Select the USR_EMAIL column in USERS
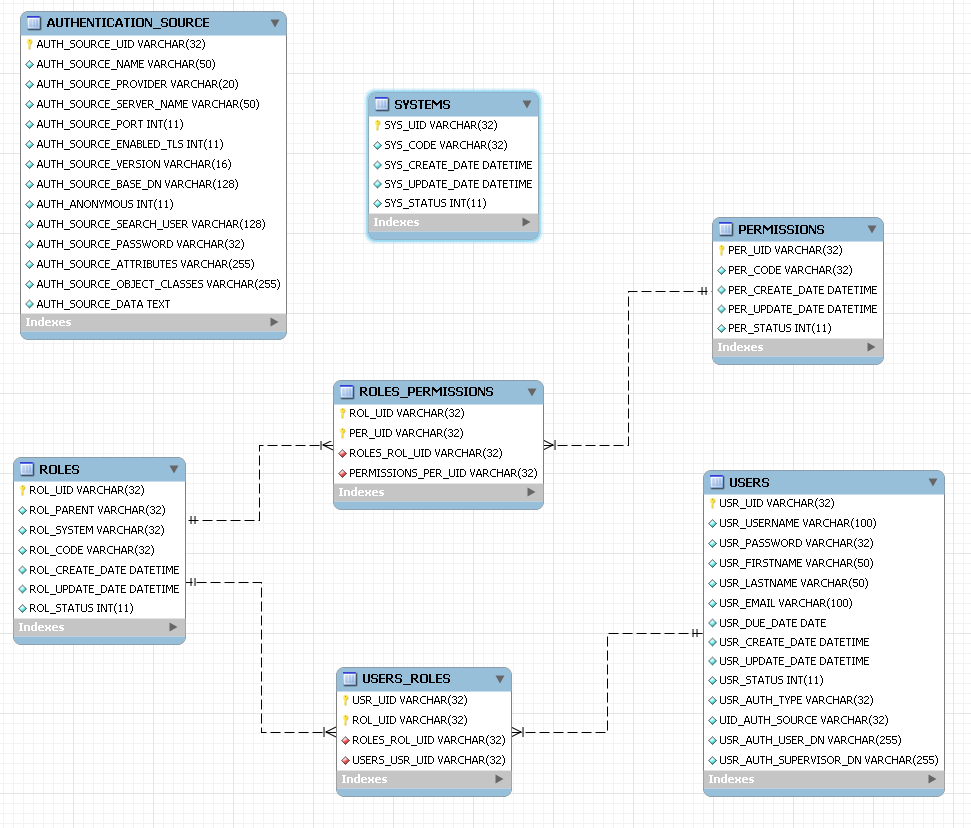The height and width of the screenshot is (828, 971). (x=785, y=603)
